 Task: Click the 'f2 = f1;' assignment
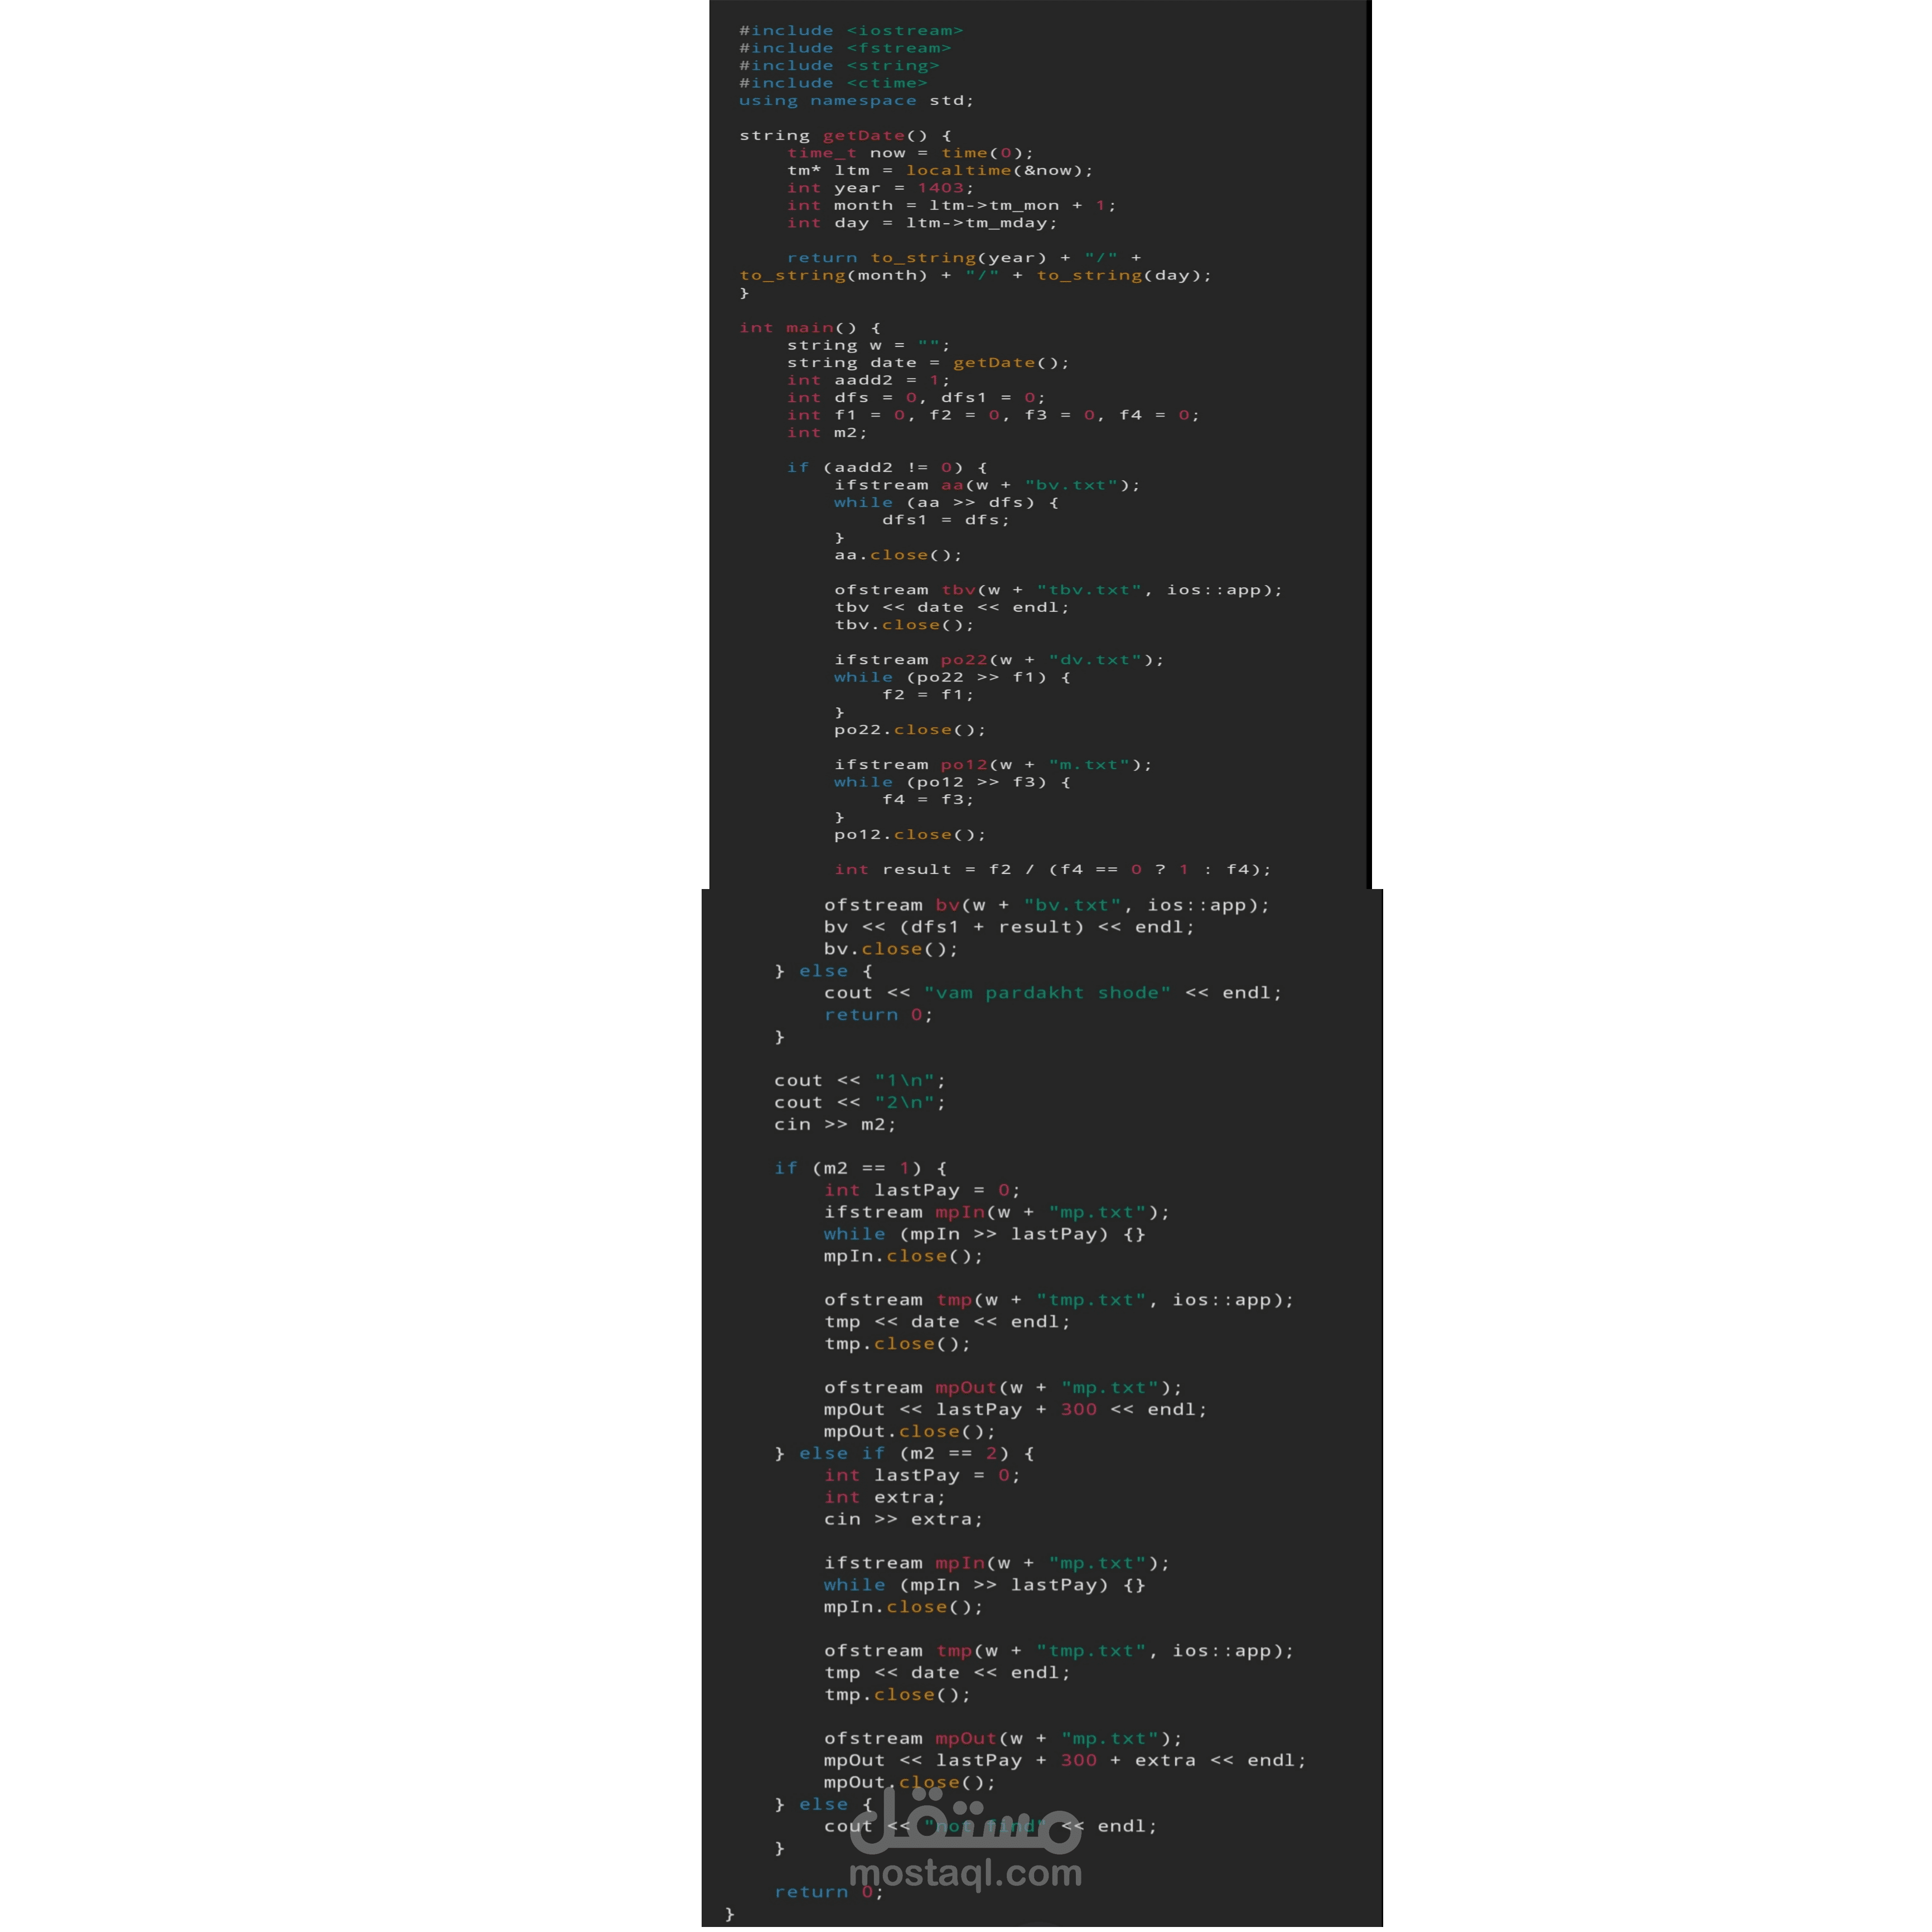pyautogui.click(x=928, y=696)
